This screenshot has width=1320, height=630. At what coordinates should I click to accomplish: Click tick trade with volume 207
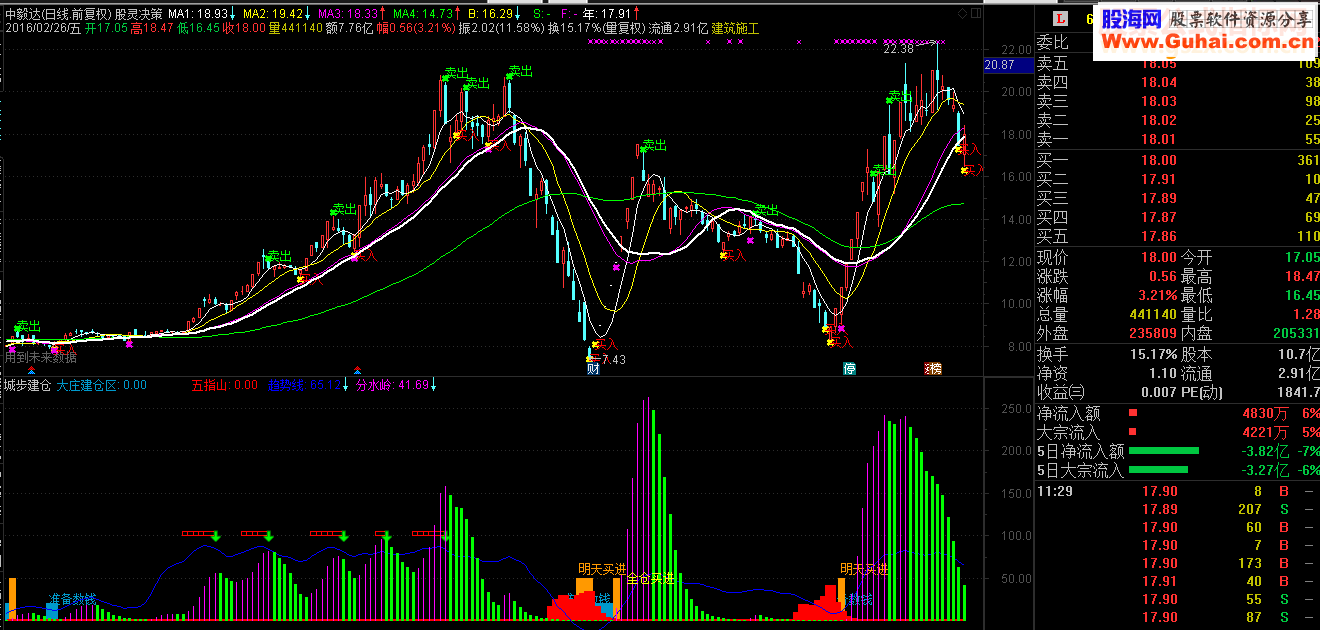[1177, 509]
